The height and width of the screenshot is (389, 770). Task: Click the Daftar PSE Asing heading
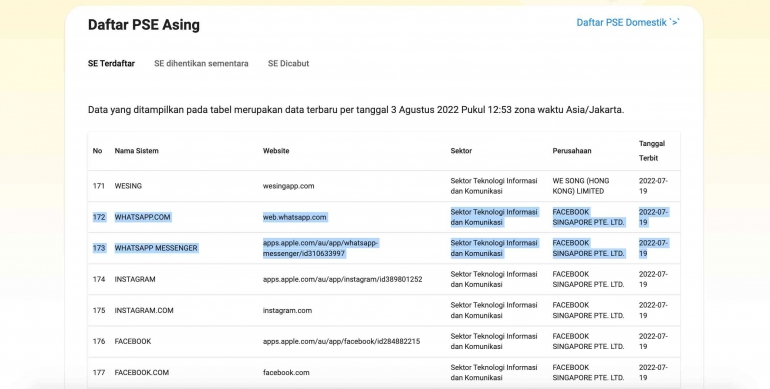(144, 25)
